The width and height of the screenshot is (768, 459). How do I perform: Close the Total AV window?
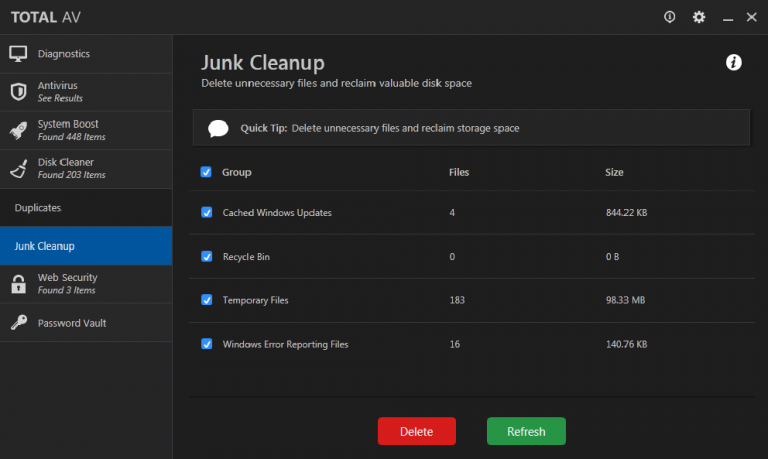coord(751,17)
